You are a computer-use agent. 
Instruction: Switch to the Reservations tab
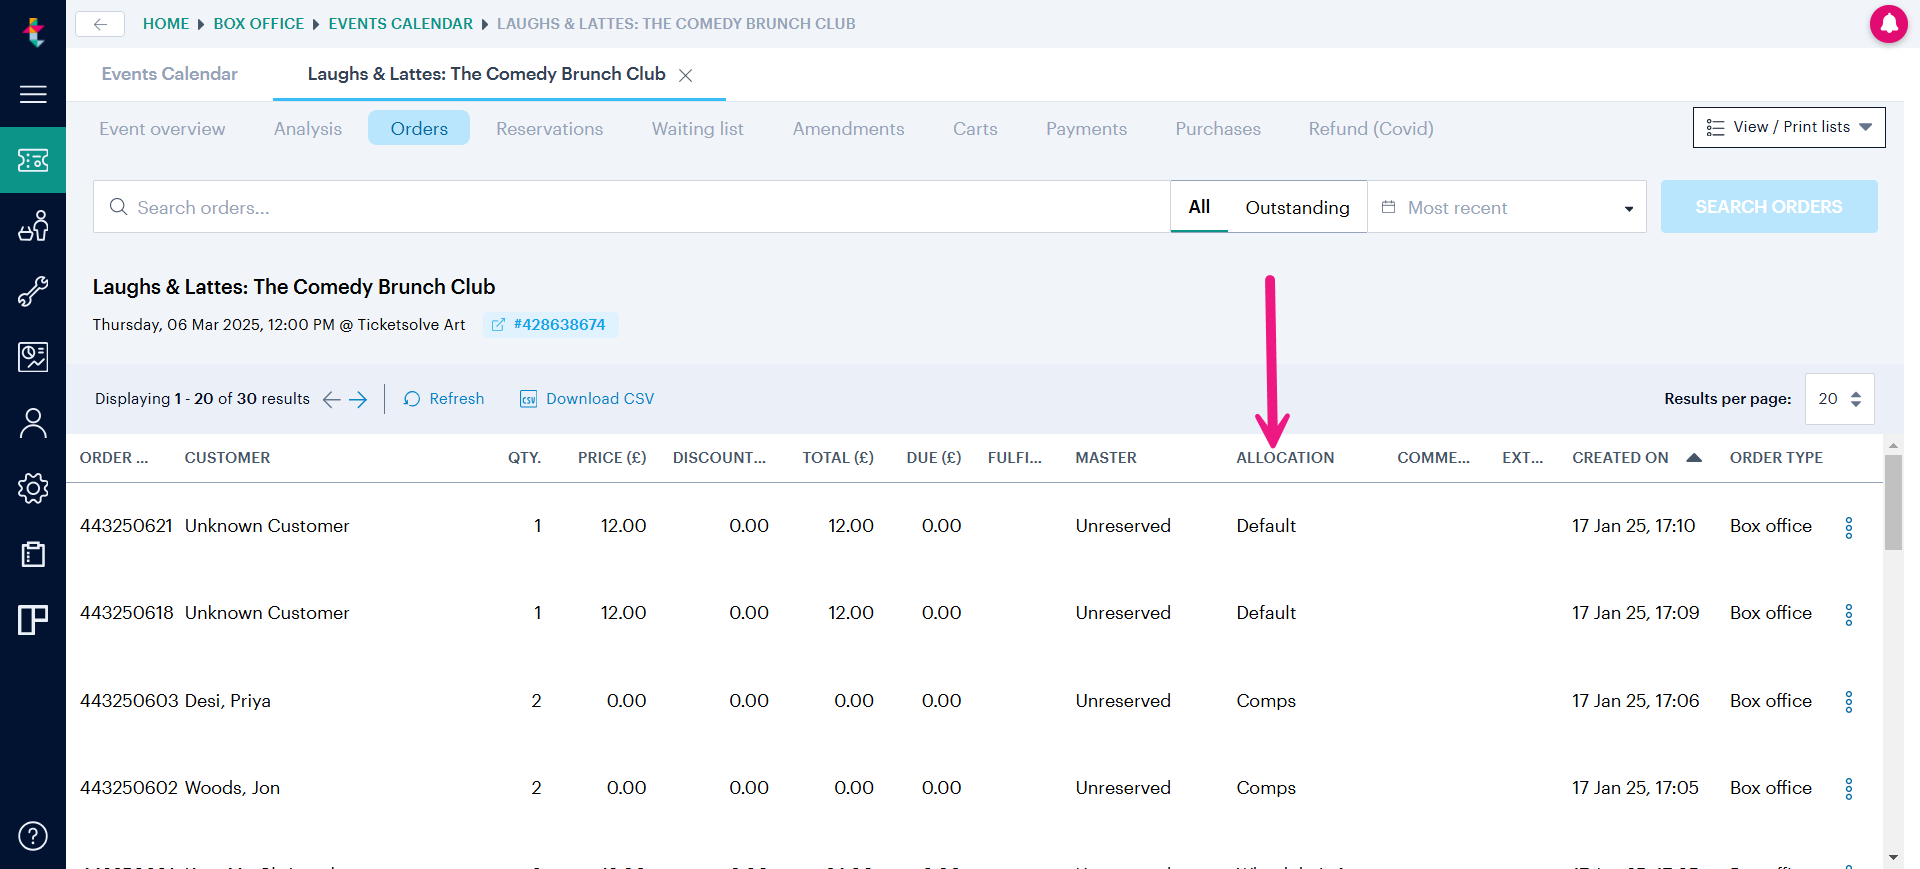click(x=549, y=129)
